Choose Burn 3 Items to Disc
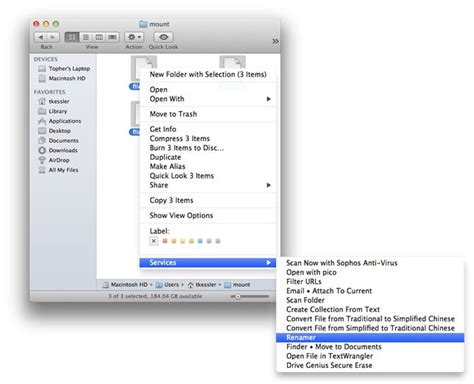This screenshot has height=384, width=474. pyautogui.click(x=208, y=148)
